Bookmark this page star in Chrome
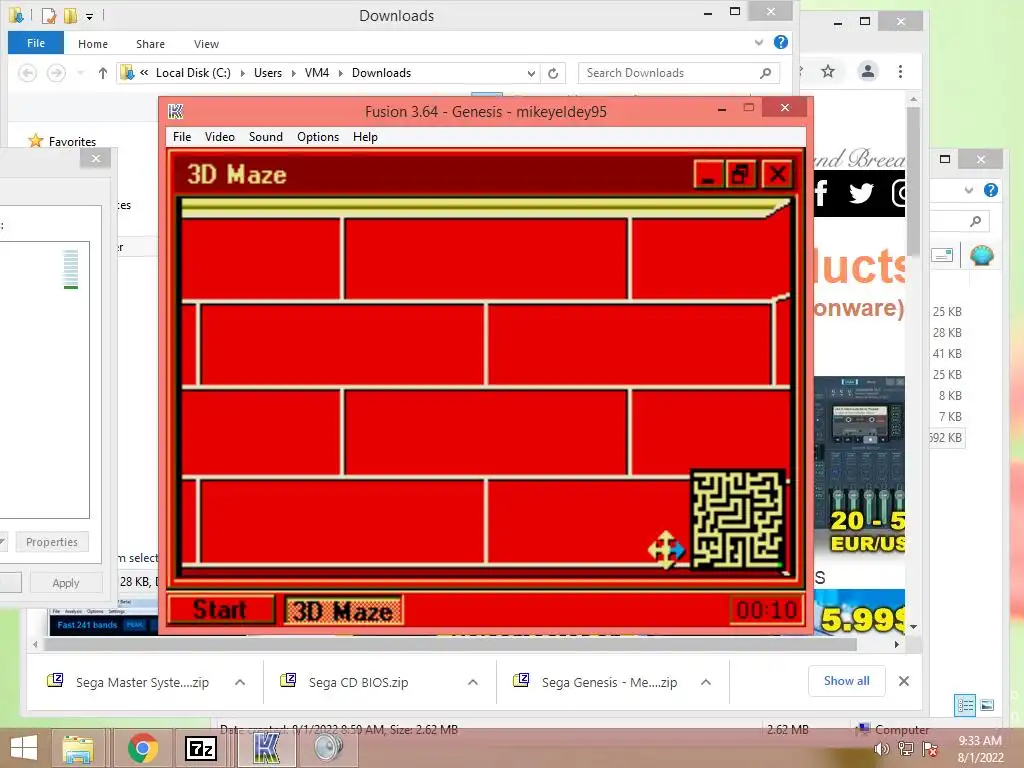Viewport: 1024px width, 768px height. pos(828,71)
